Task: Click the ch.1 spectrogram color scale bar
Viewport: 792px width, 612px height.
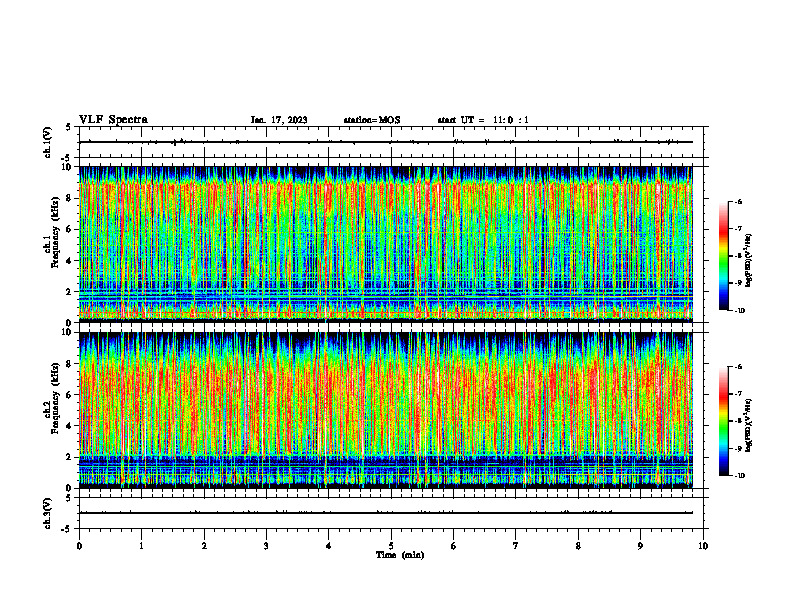Action: point(723,256)
